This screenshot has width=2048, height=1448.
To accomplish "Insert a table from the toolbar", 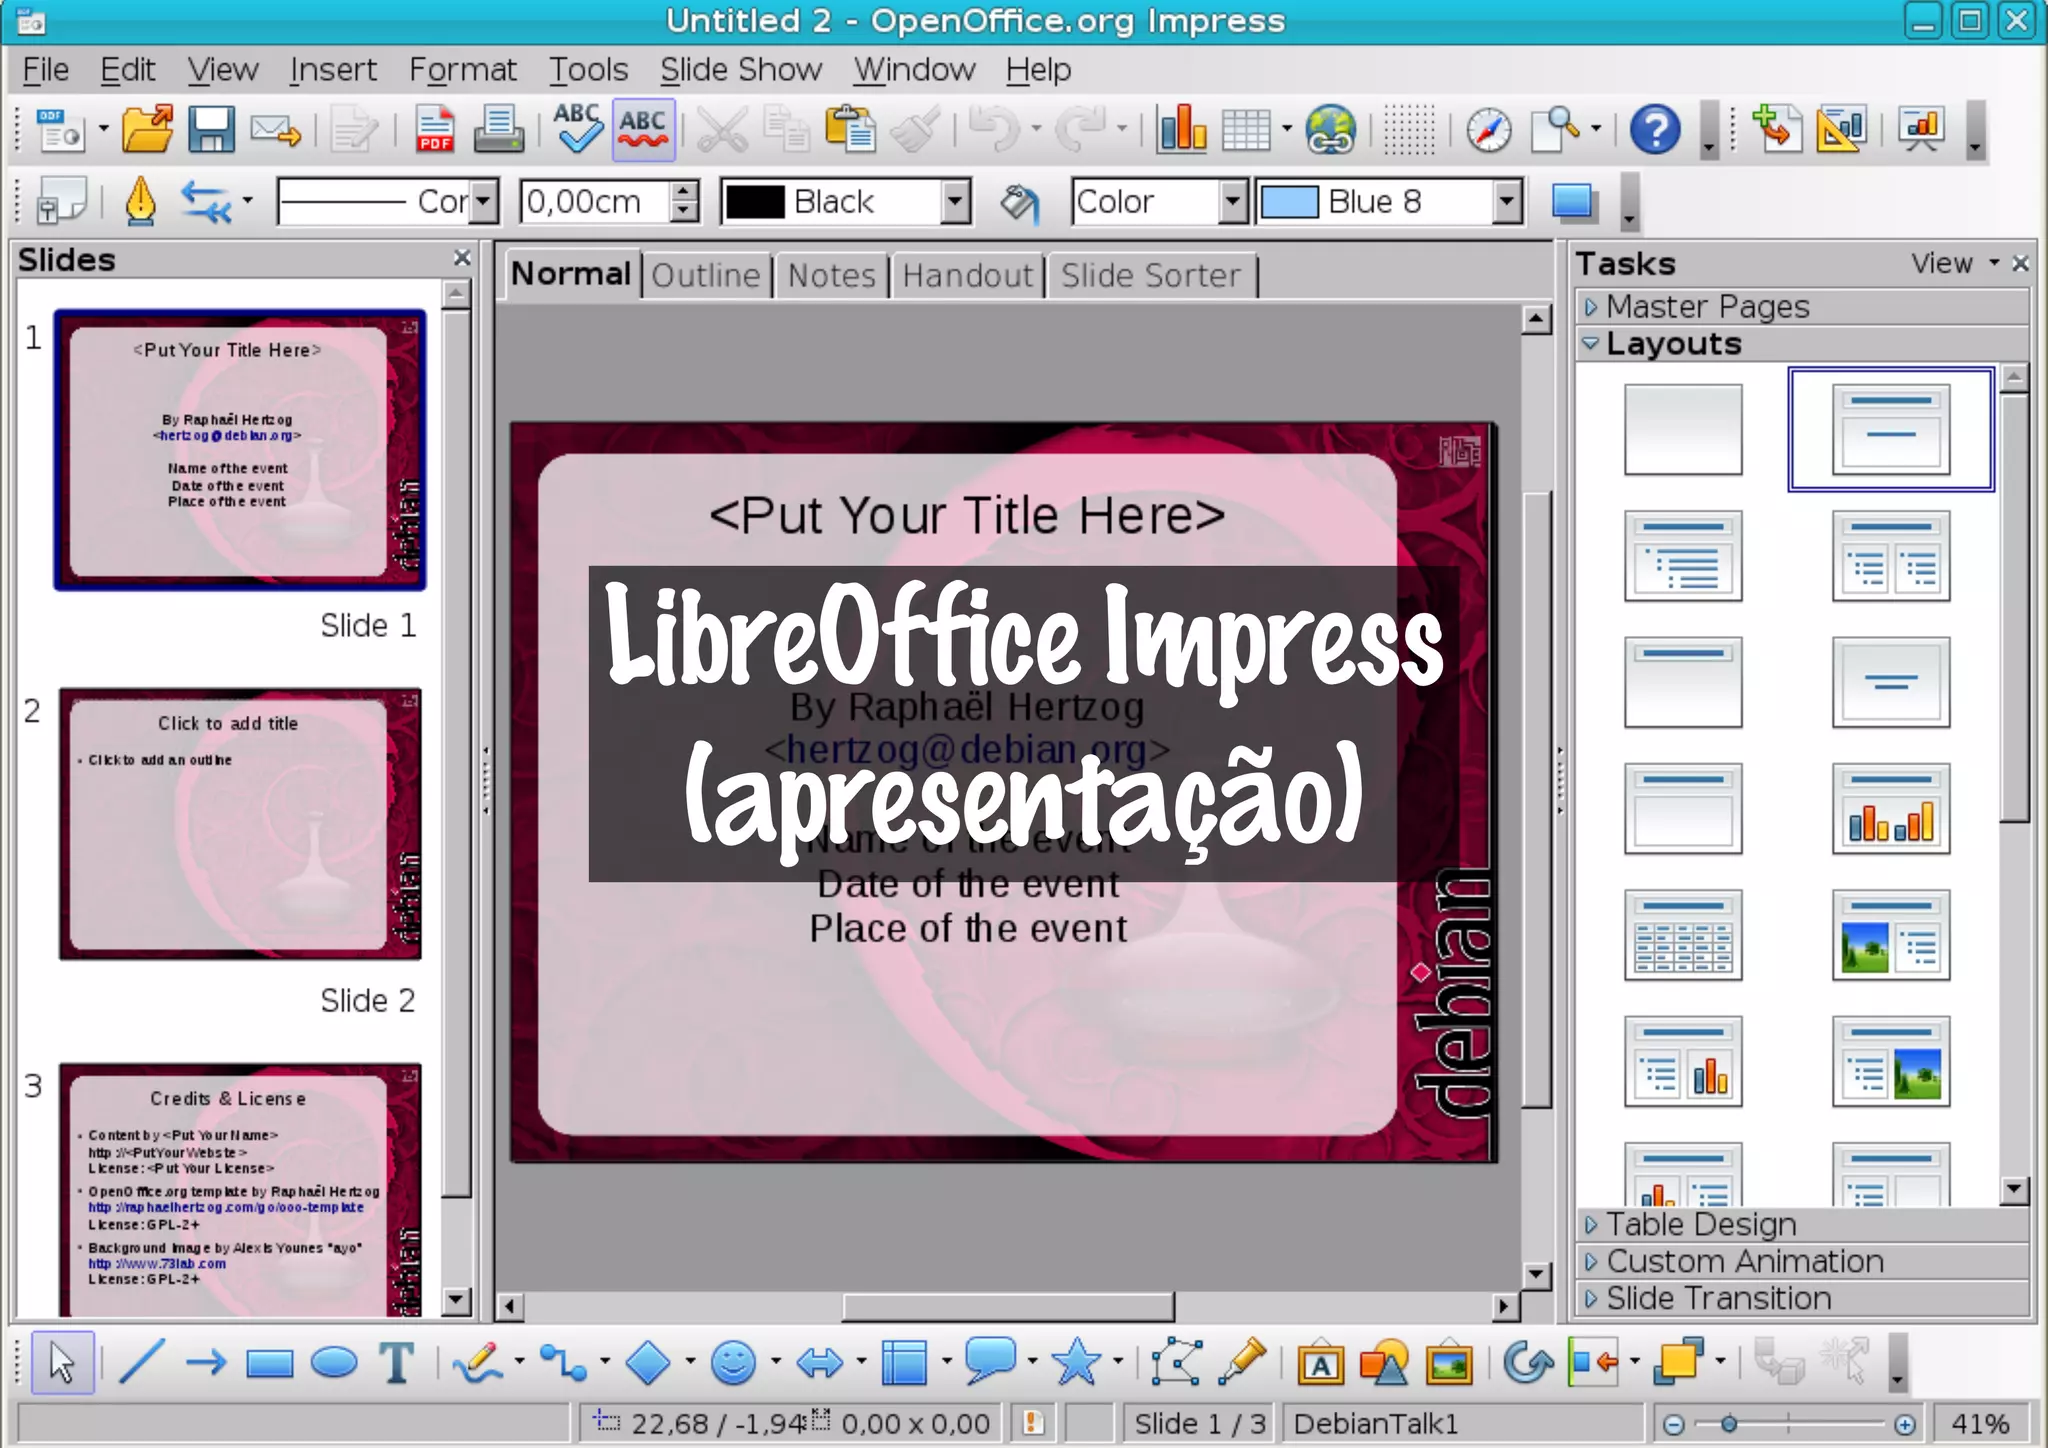I will tap(1246, 130).
